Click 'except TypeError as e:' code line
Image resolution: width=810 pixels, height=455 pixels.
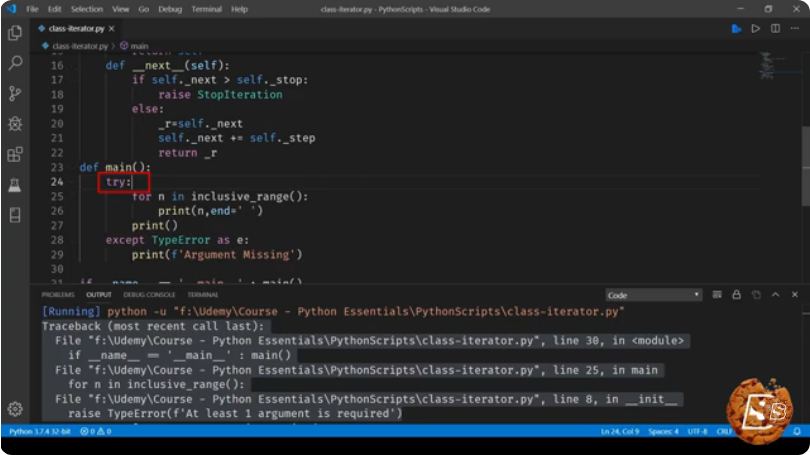pos(177,240)
